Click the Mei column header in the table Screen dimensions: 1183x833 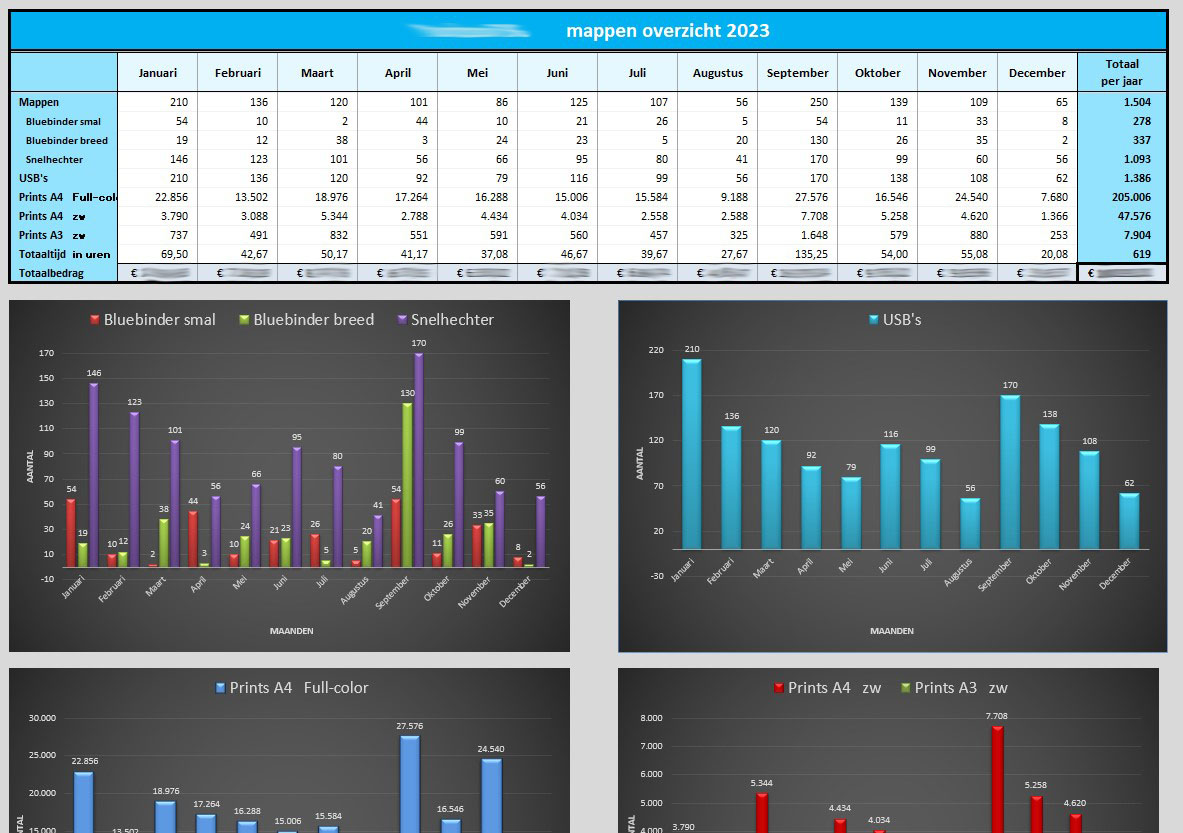point(477,72)
